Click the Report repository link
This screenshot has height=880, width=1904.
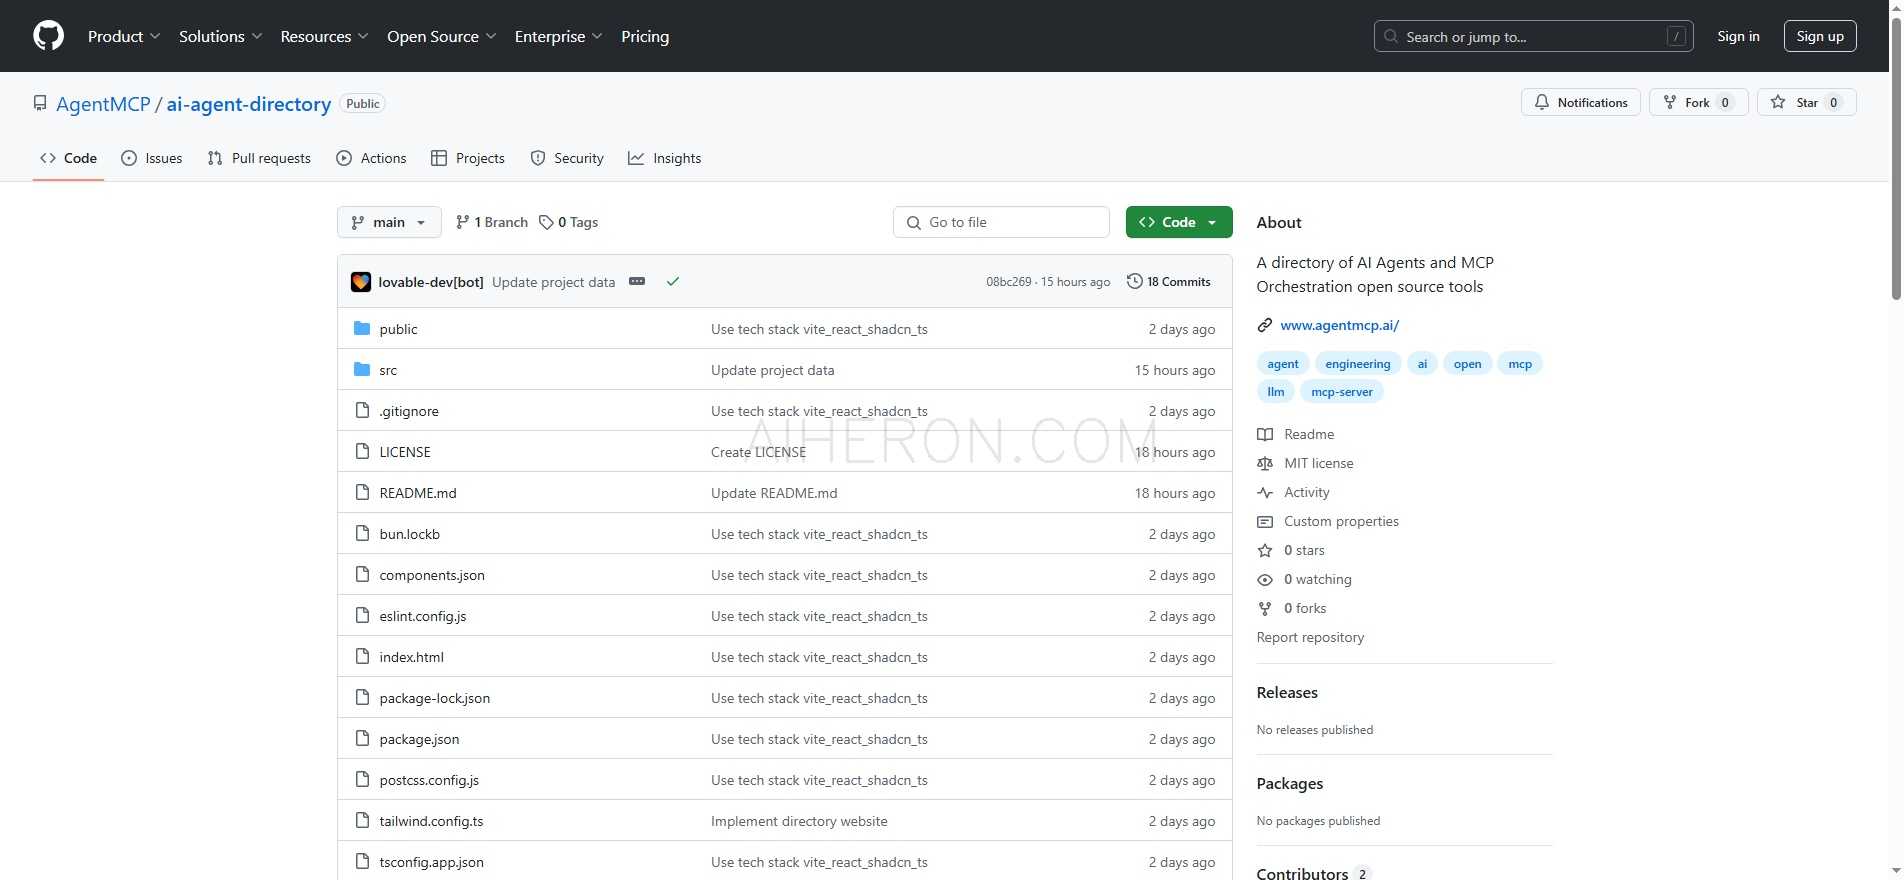1310,637
